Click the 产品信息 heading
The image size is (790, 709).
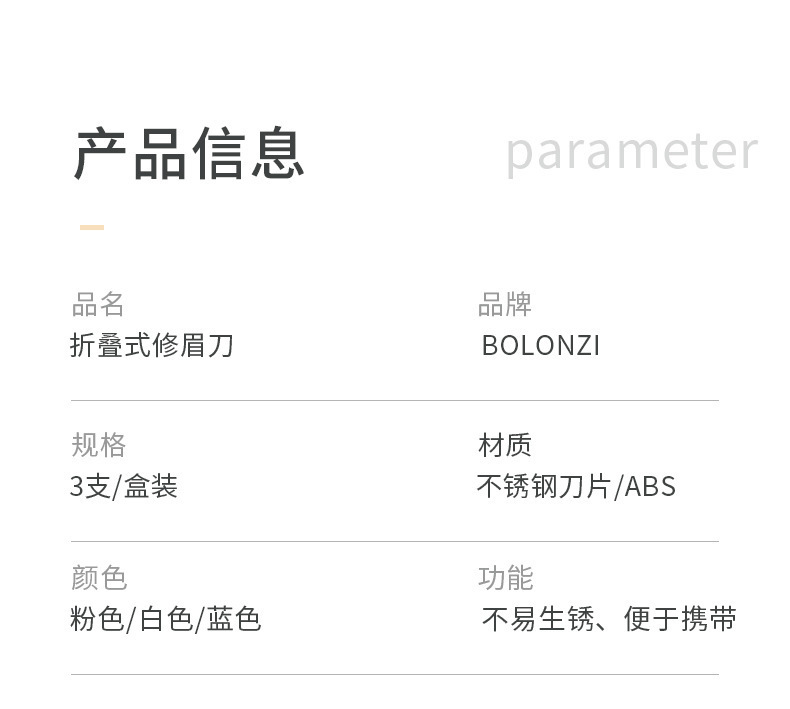tap(188, 153)
